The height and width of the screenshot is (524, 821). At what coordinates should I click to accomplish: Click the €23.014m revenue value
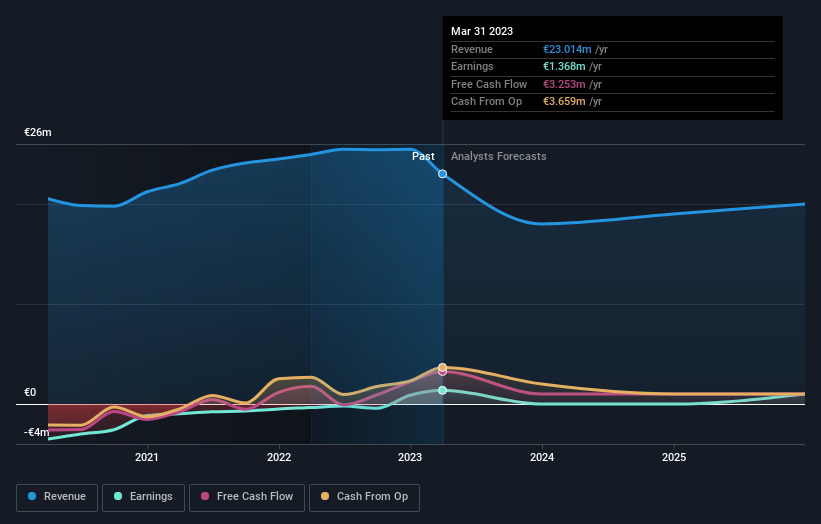coord(567,49)
